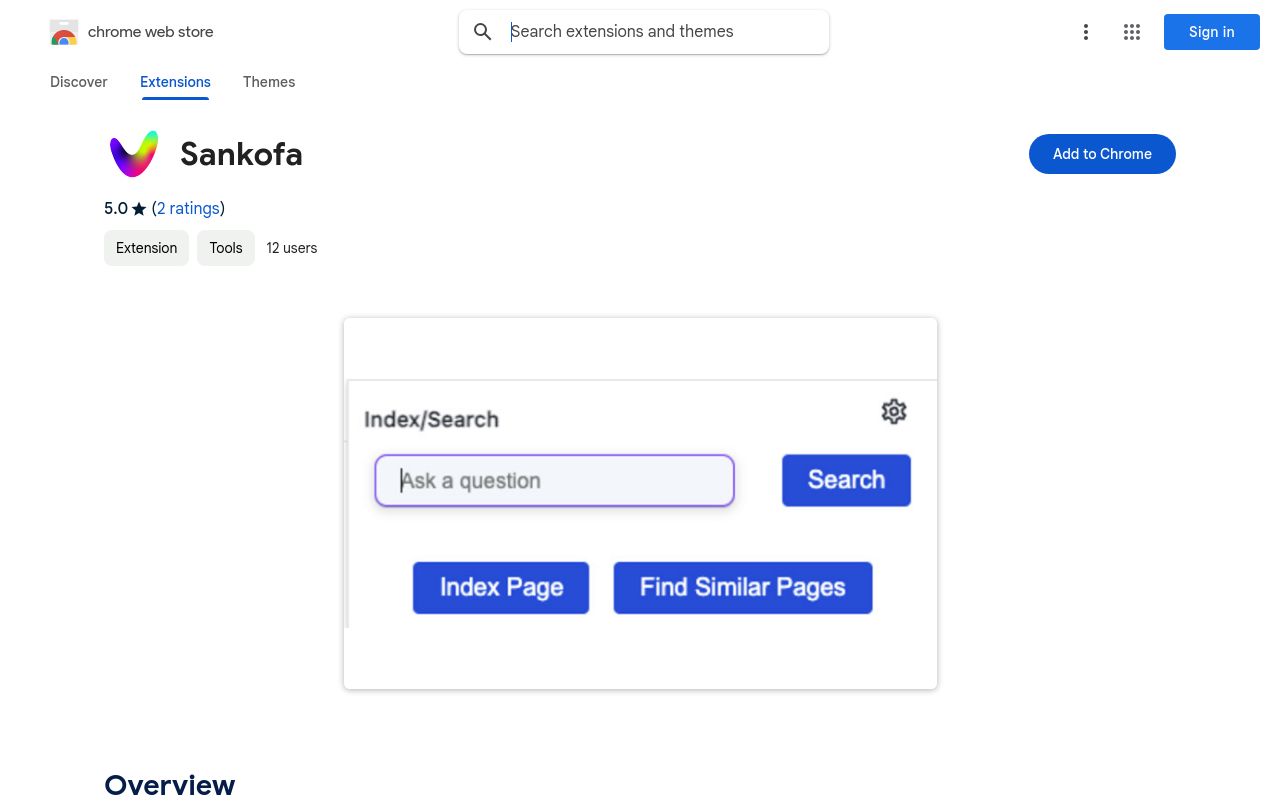Open the Extensions tab
Image resolution: width=1280 pixels, height=800 pixels.
[175, 82]
